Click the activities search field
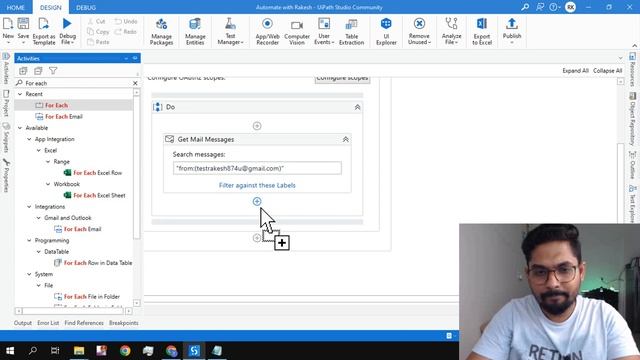Viewport: 640px width, 360px height. (78, 83)
